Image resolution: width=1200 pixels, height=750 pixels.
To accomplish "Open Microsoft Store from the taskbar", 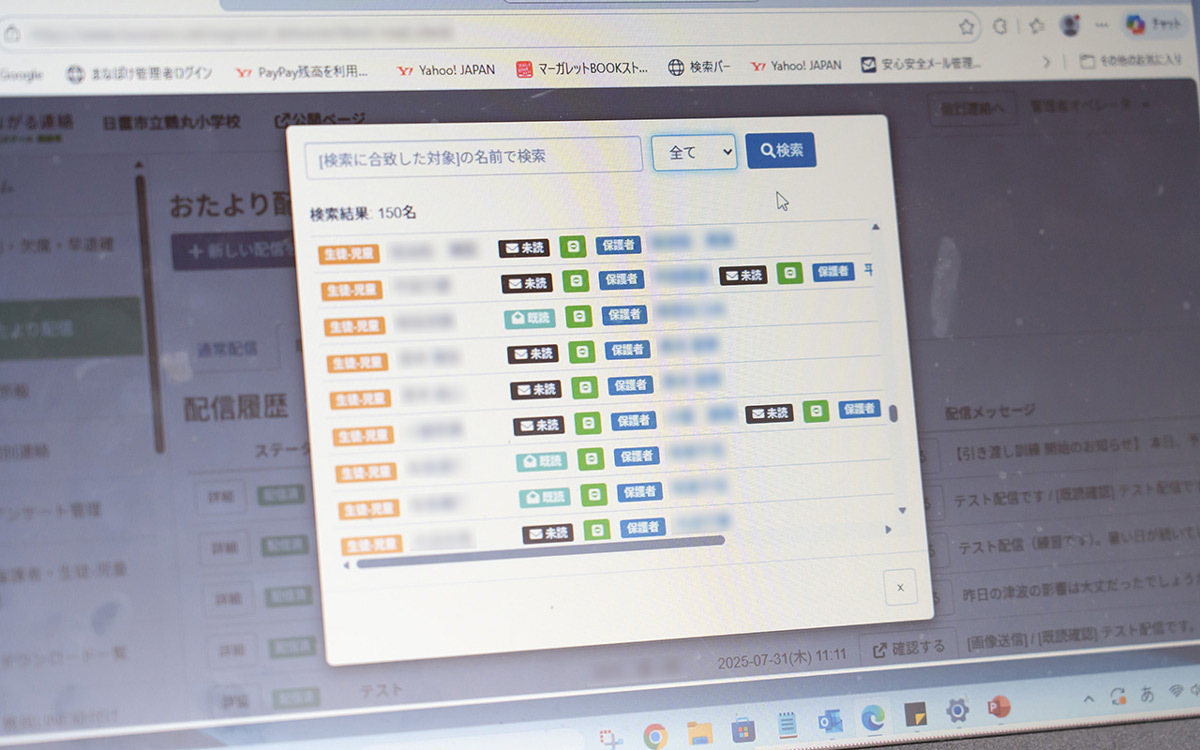I will click(x=742, y=730).
